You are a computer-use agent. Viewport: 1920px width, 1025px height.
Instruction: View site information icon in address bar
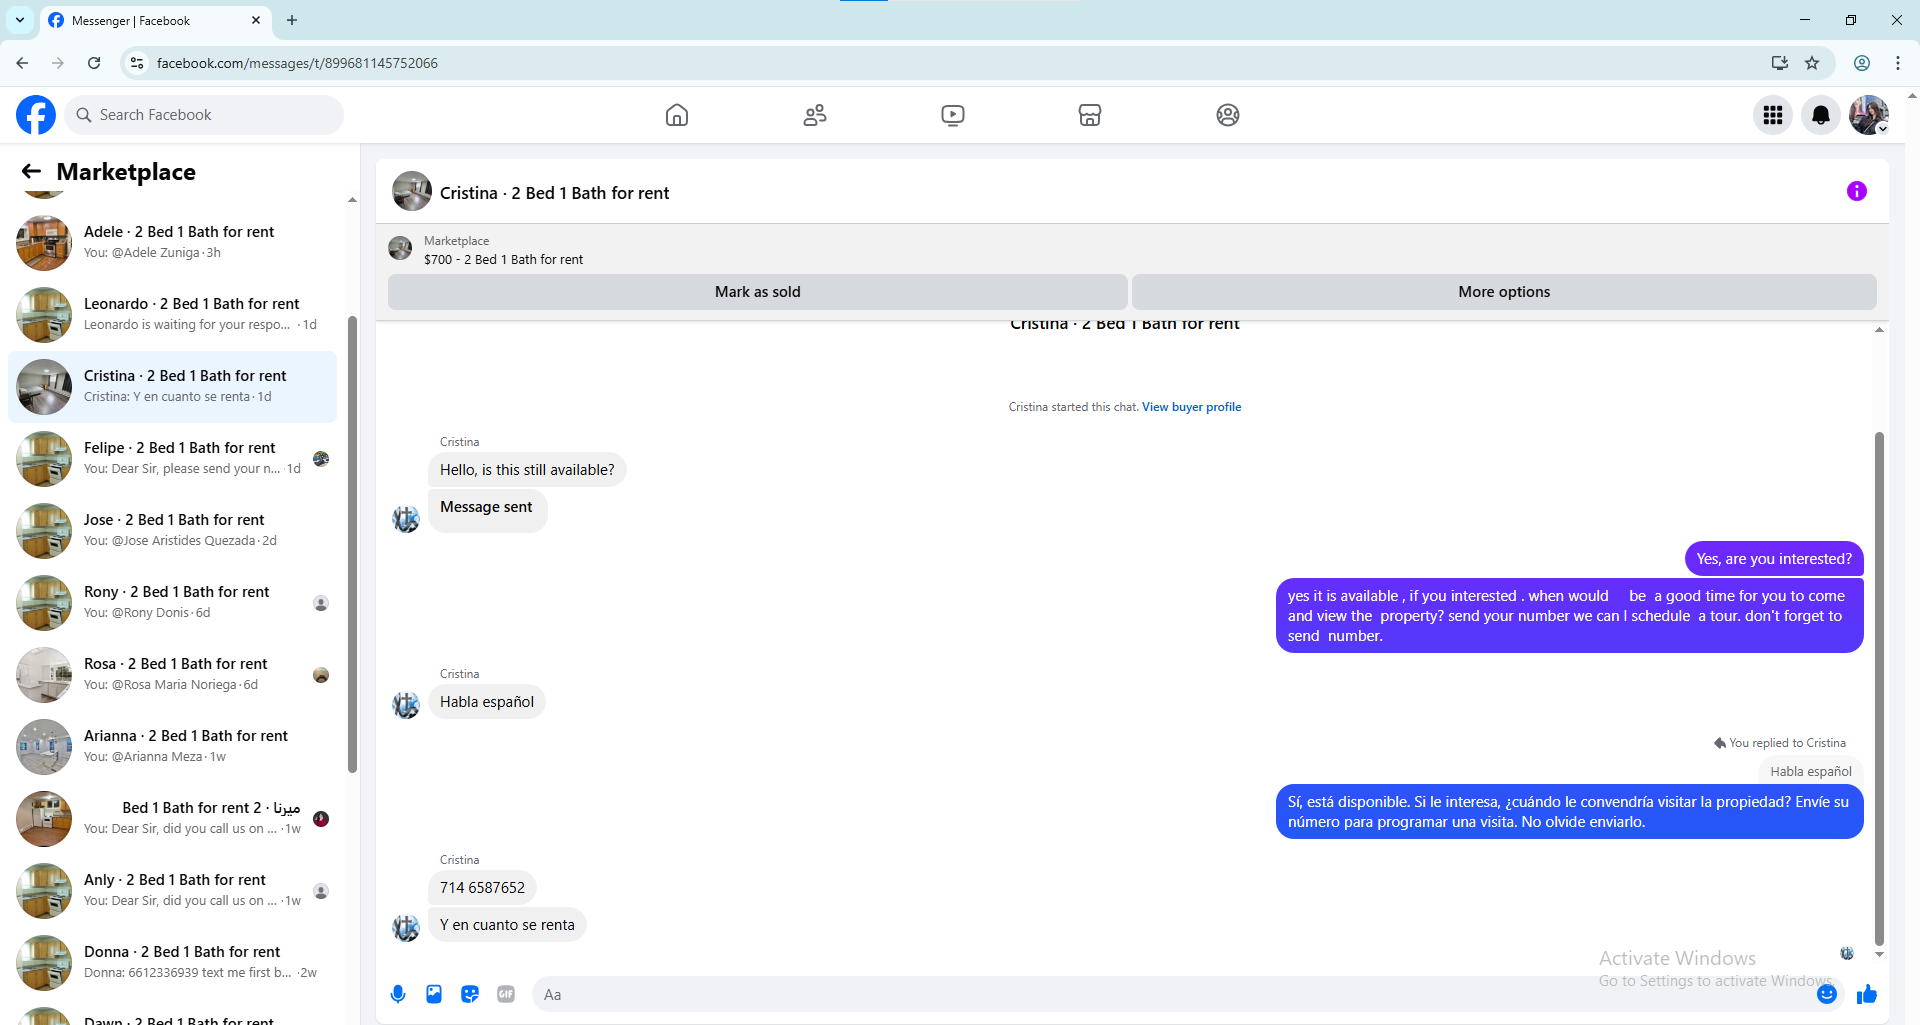[x=137, y=63]
